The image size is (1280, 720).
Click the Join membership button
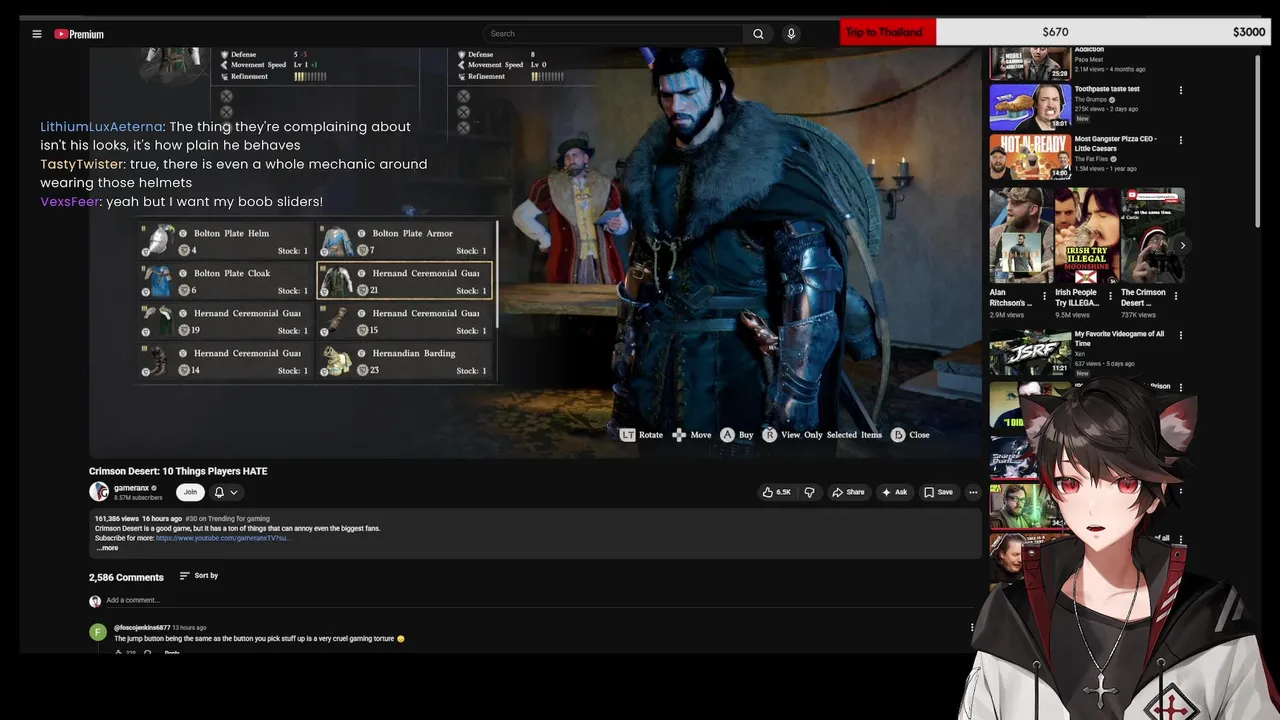(190, 492)
